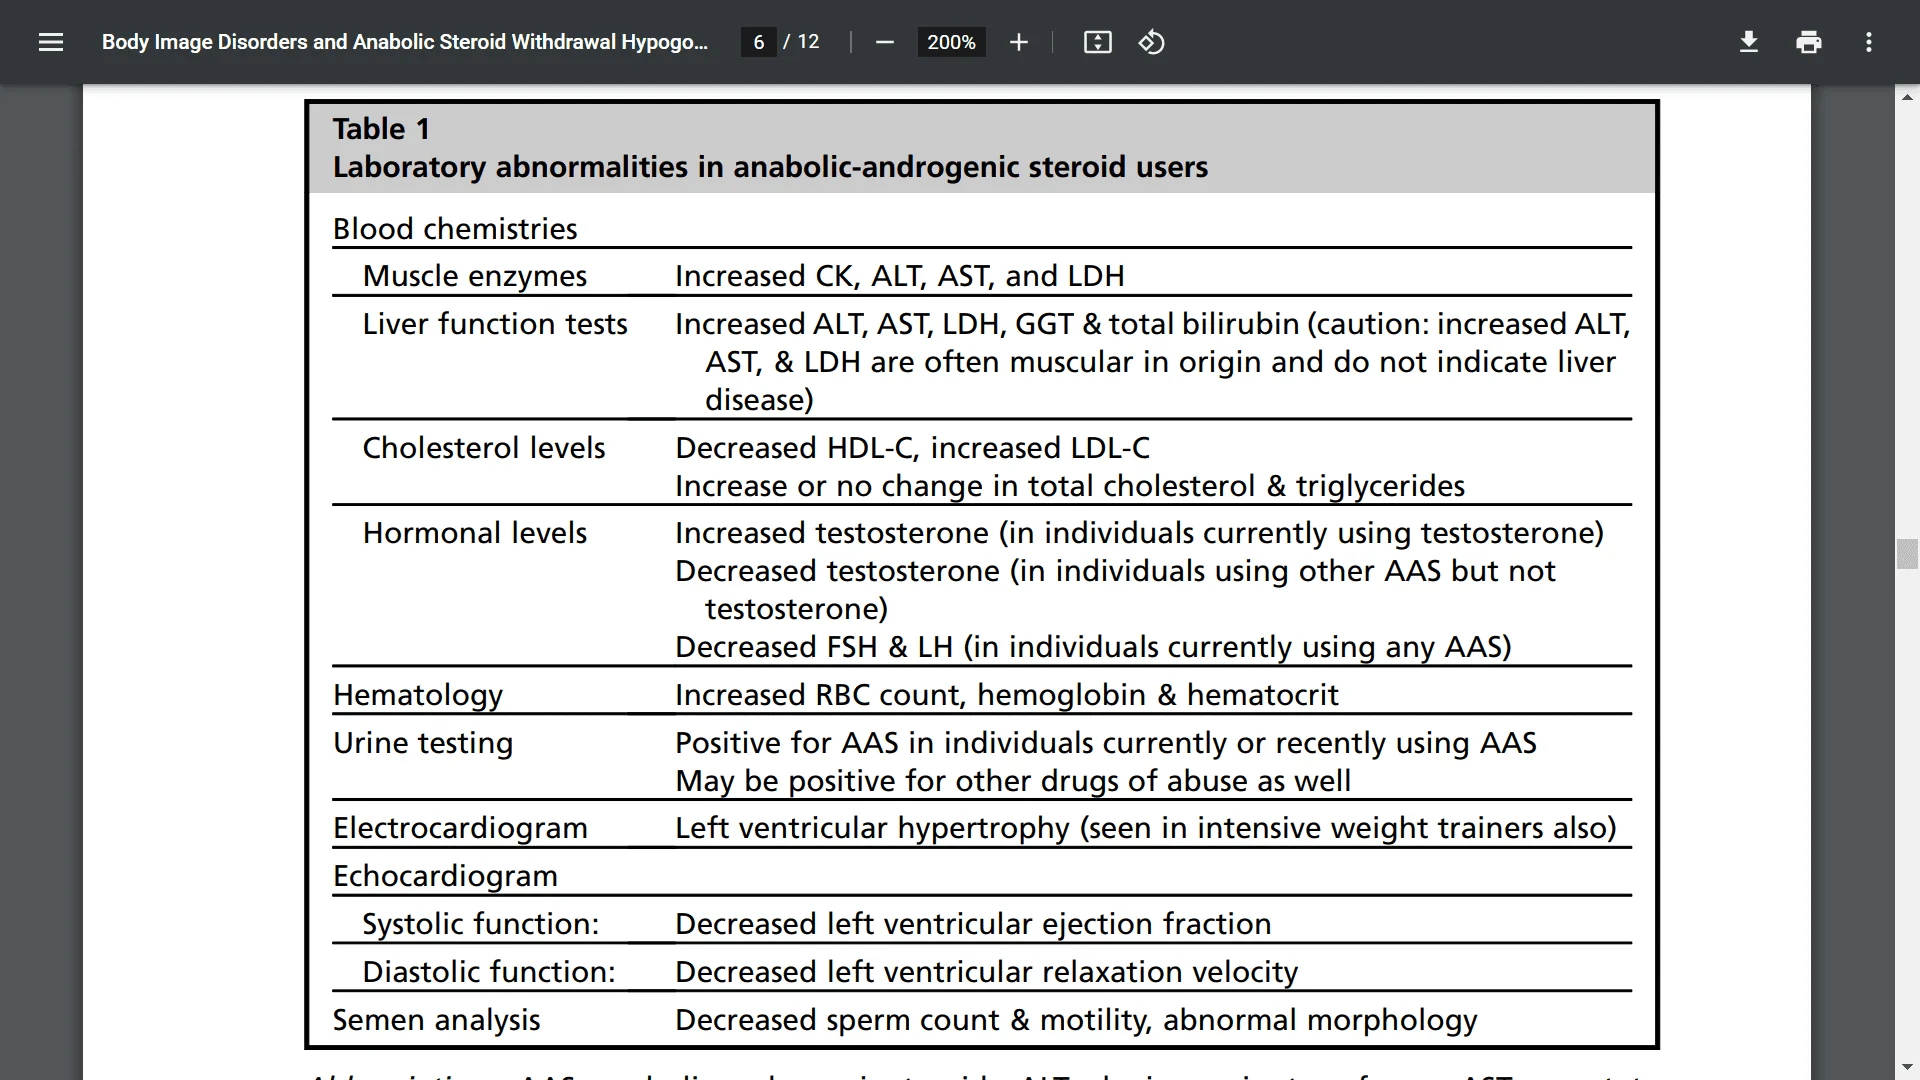Click the 'Systolic function:' label
Screen dimensions: 1920x1080
tap(480, 924)
